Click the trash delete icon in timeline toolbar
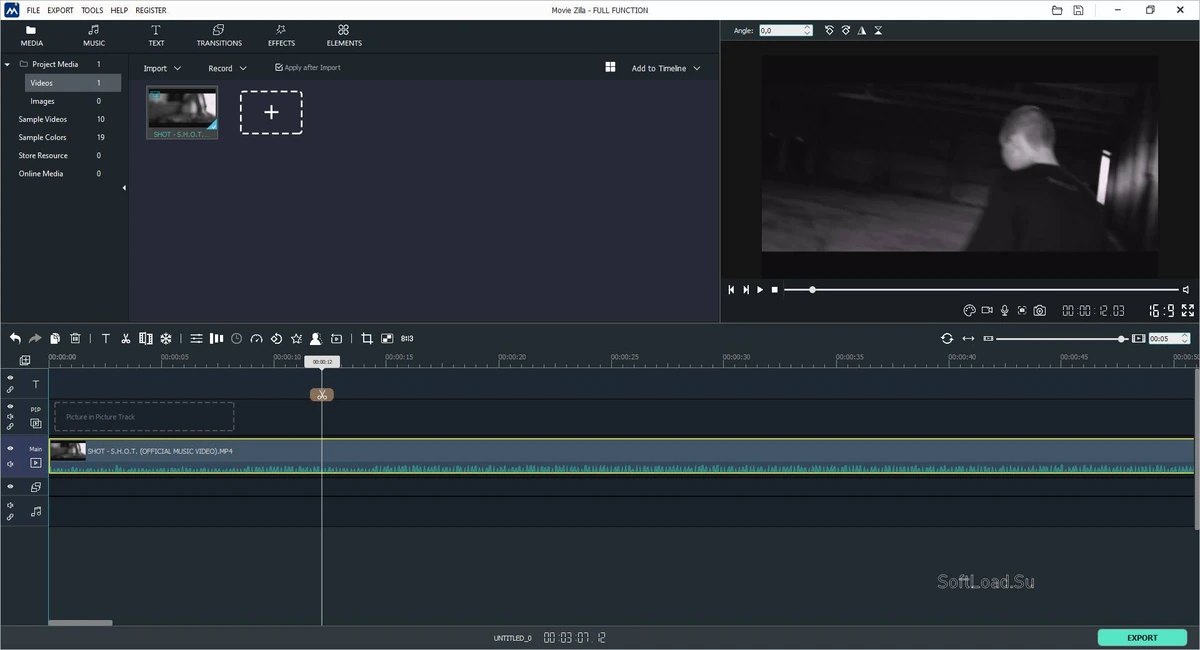Viewport: 1200px width, 650px height. 75,338
